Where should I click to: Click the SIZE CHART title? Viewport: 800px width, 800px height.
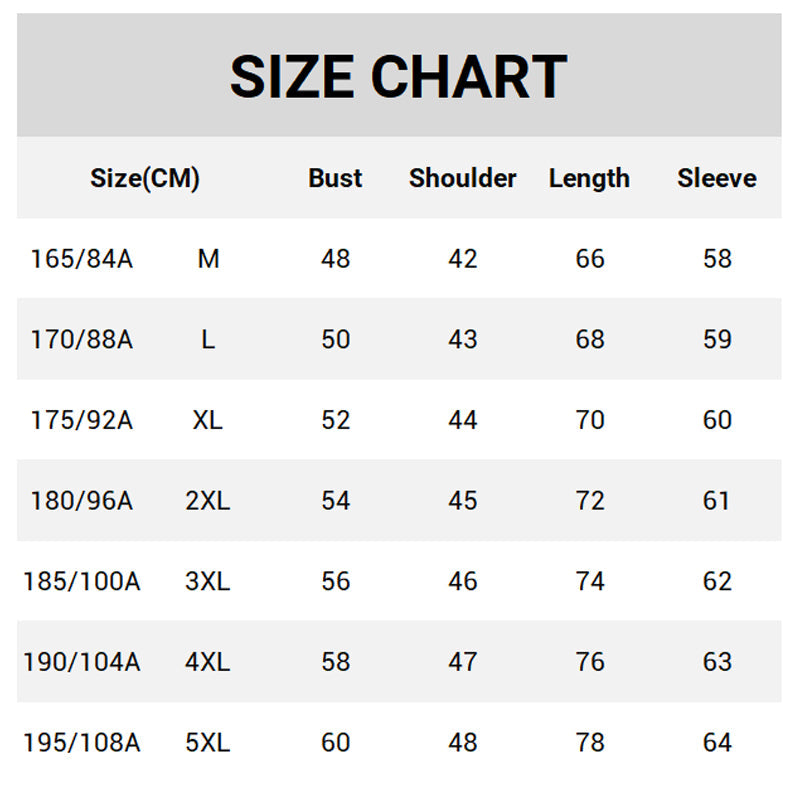pos(398,77)
